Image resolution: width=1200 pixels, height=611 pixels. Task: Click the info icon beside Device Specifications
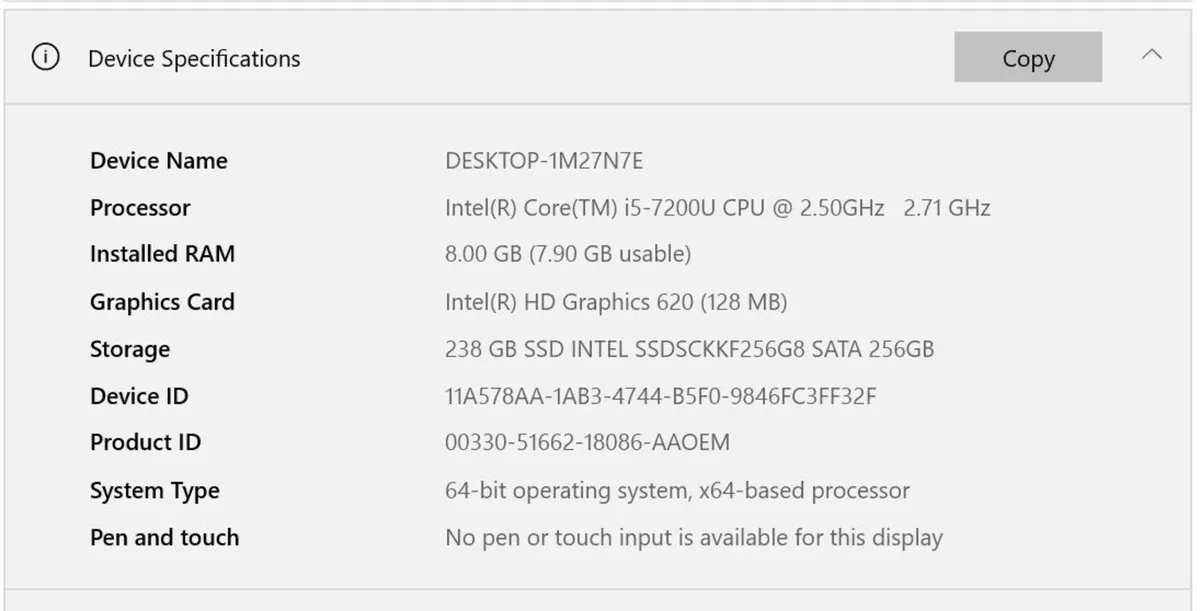[x=45, y=58]
